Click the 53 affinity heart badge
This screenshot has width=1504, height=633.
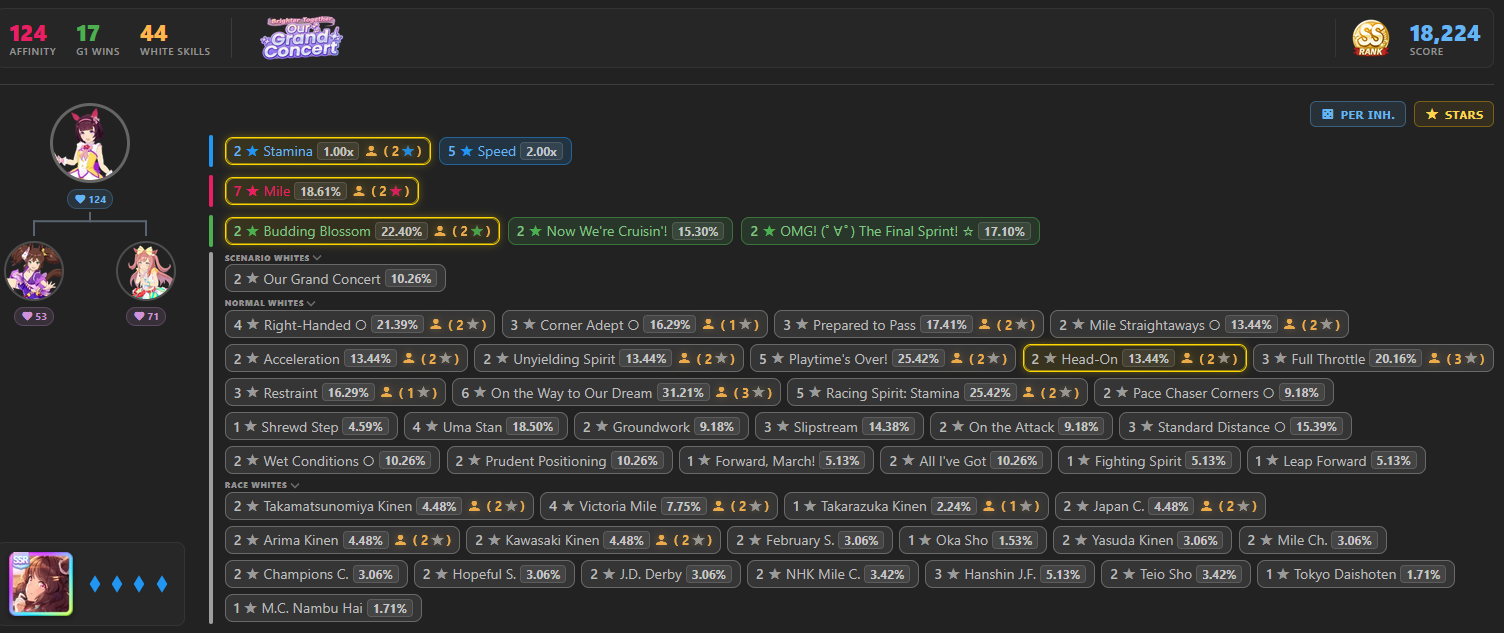[x=34, y=317]
